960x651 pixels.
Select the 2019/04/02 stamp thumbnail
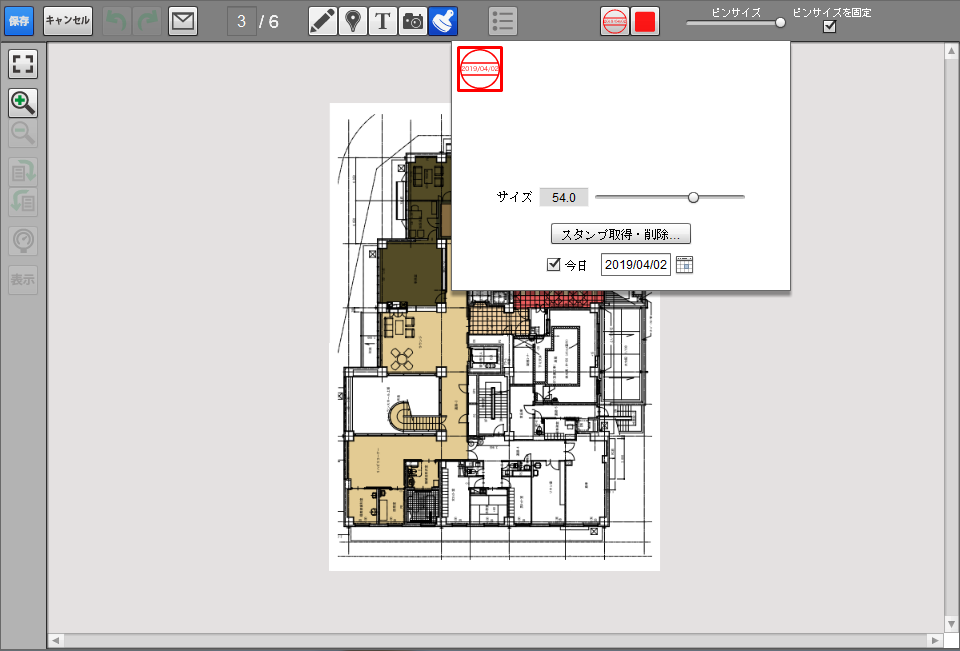click(x=480, y=69)
